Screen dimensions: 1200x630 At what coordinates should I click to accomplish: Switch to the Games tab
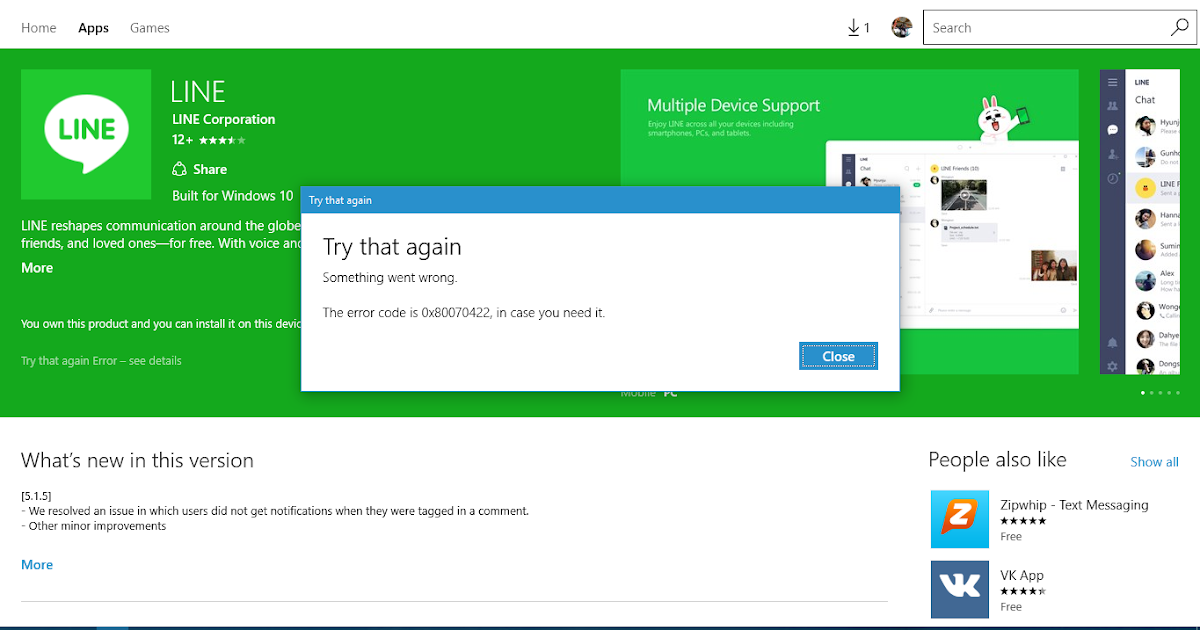149,27
